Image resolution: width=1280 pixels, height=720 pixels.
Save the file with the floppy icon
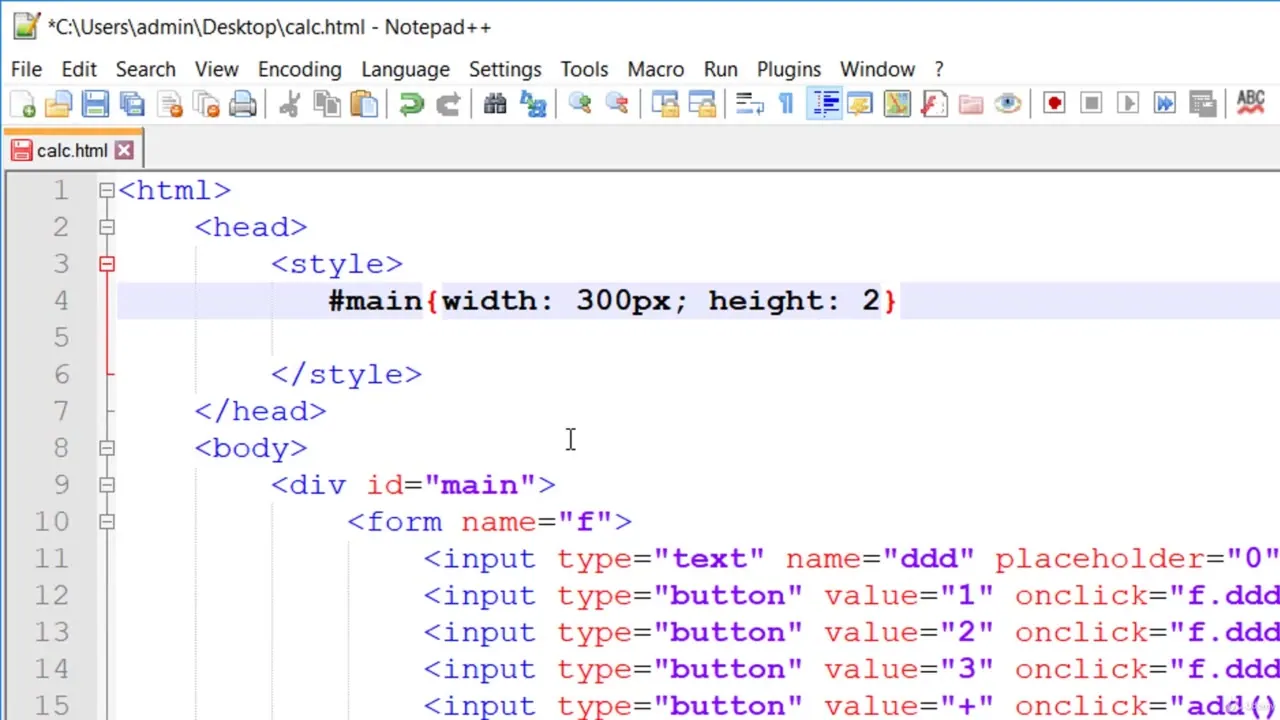pyautogui.click(x=95, y=103)
